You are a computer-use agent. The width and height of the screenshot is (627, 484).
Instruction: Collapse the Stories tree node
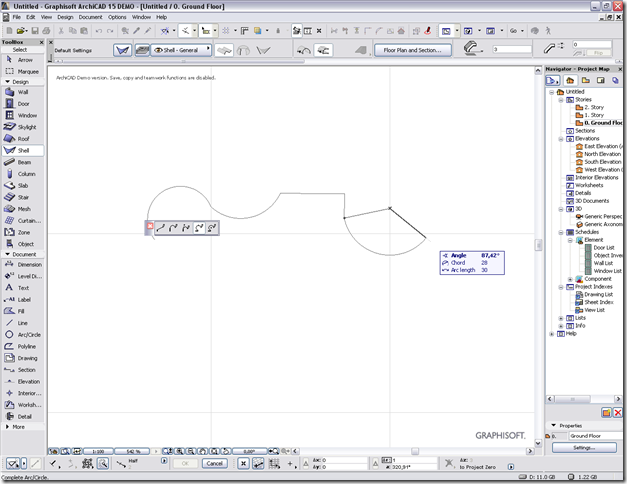pyautogui.click(x=561, y=100)
